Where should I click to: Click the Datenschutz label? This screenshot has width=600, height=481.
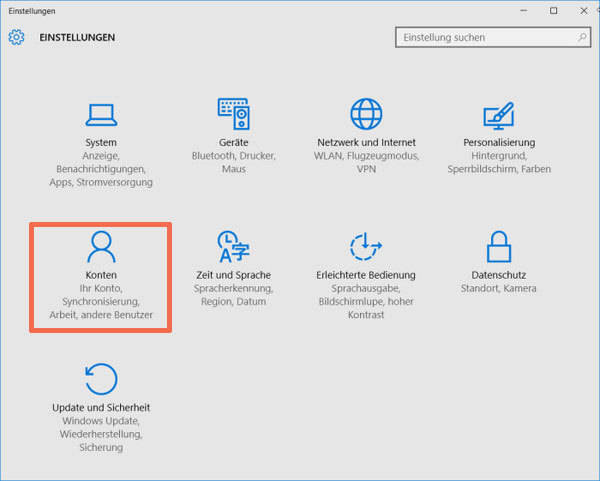499,275
